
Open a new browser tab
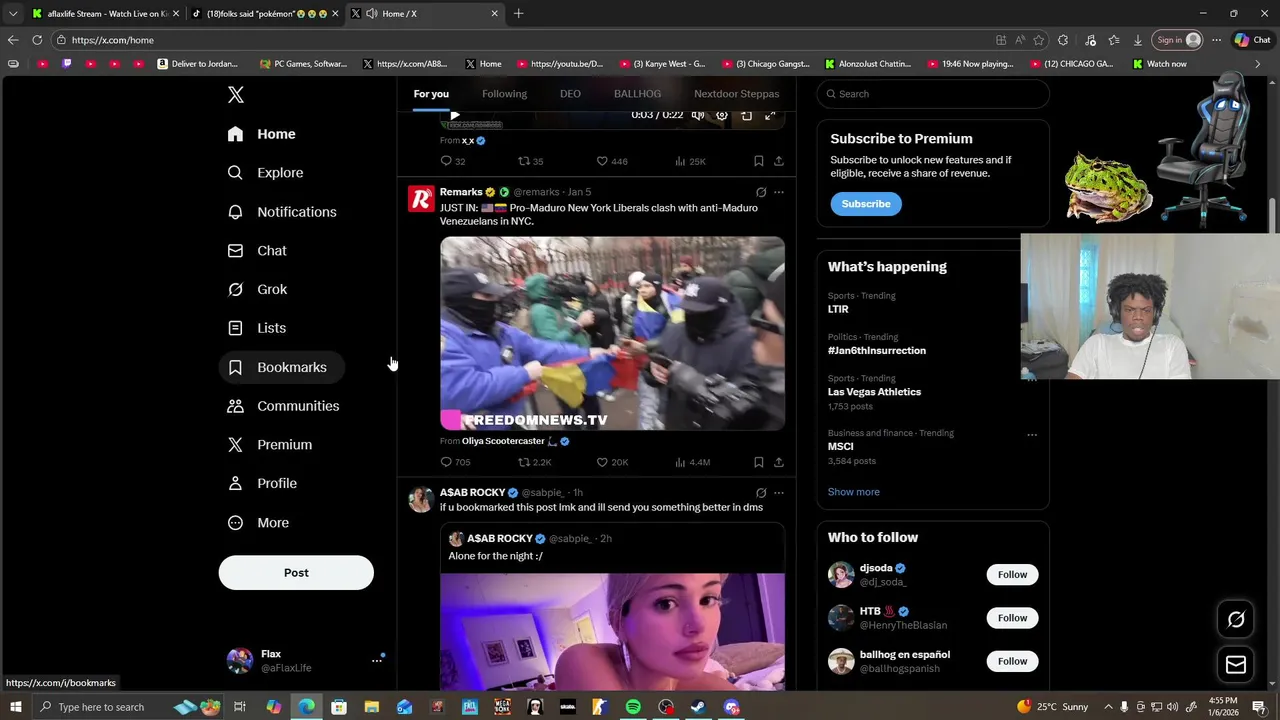(518, 14)
